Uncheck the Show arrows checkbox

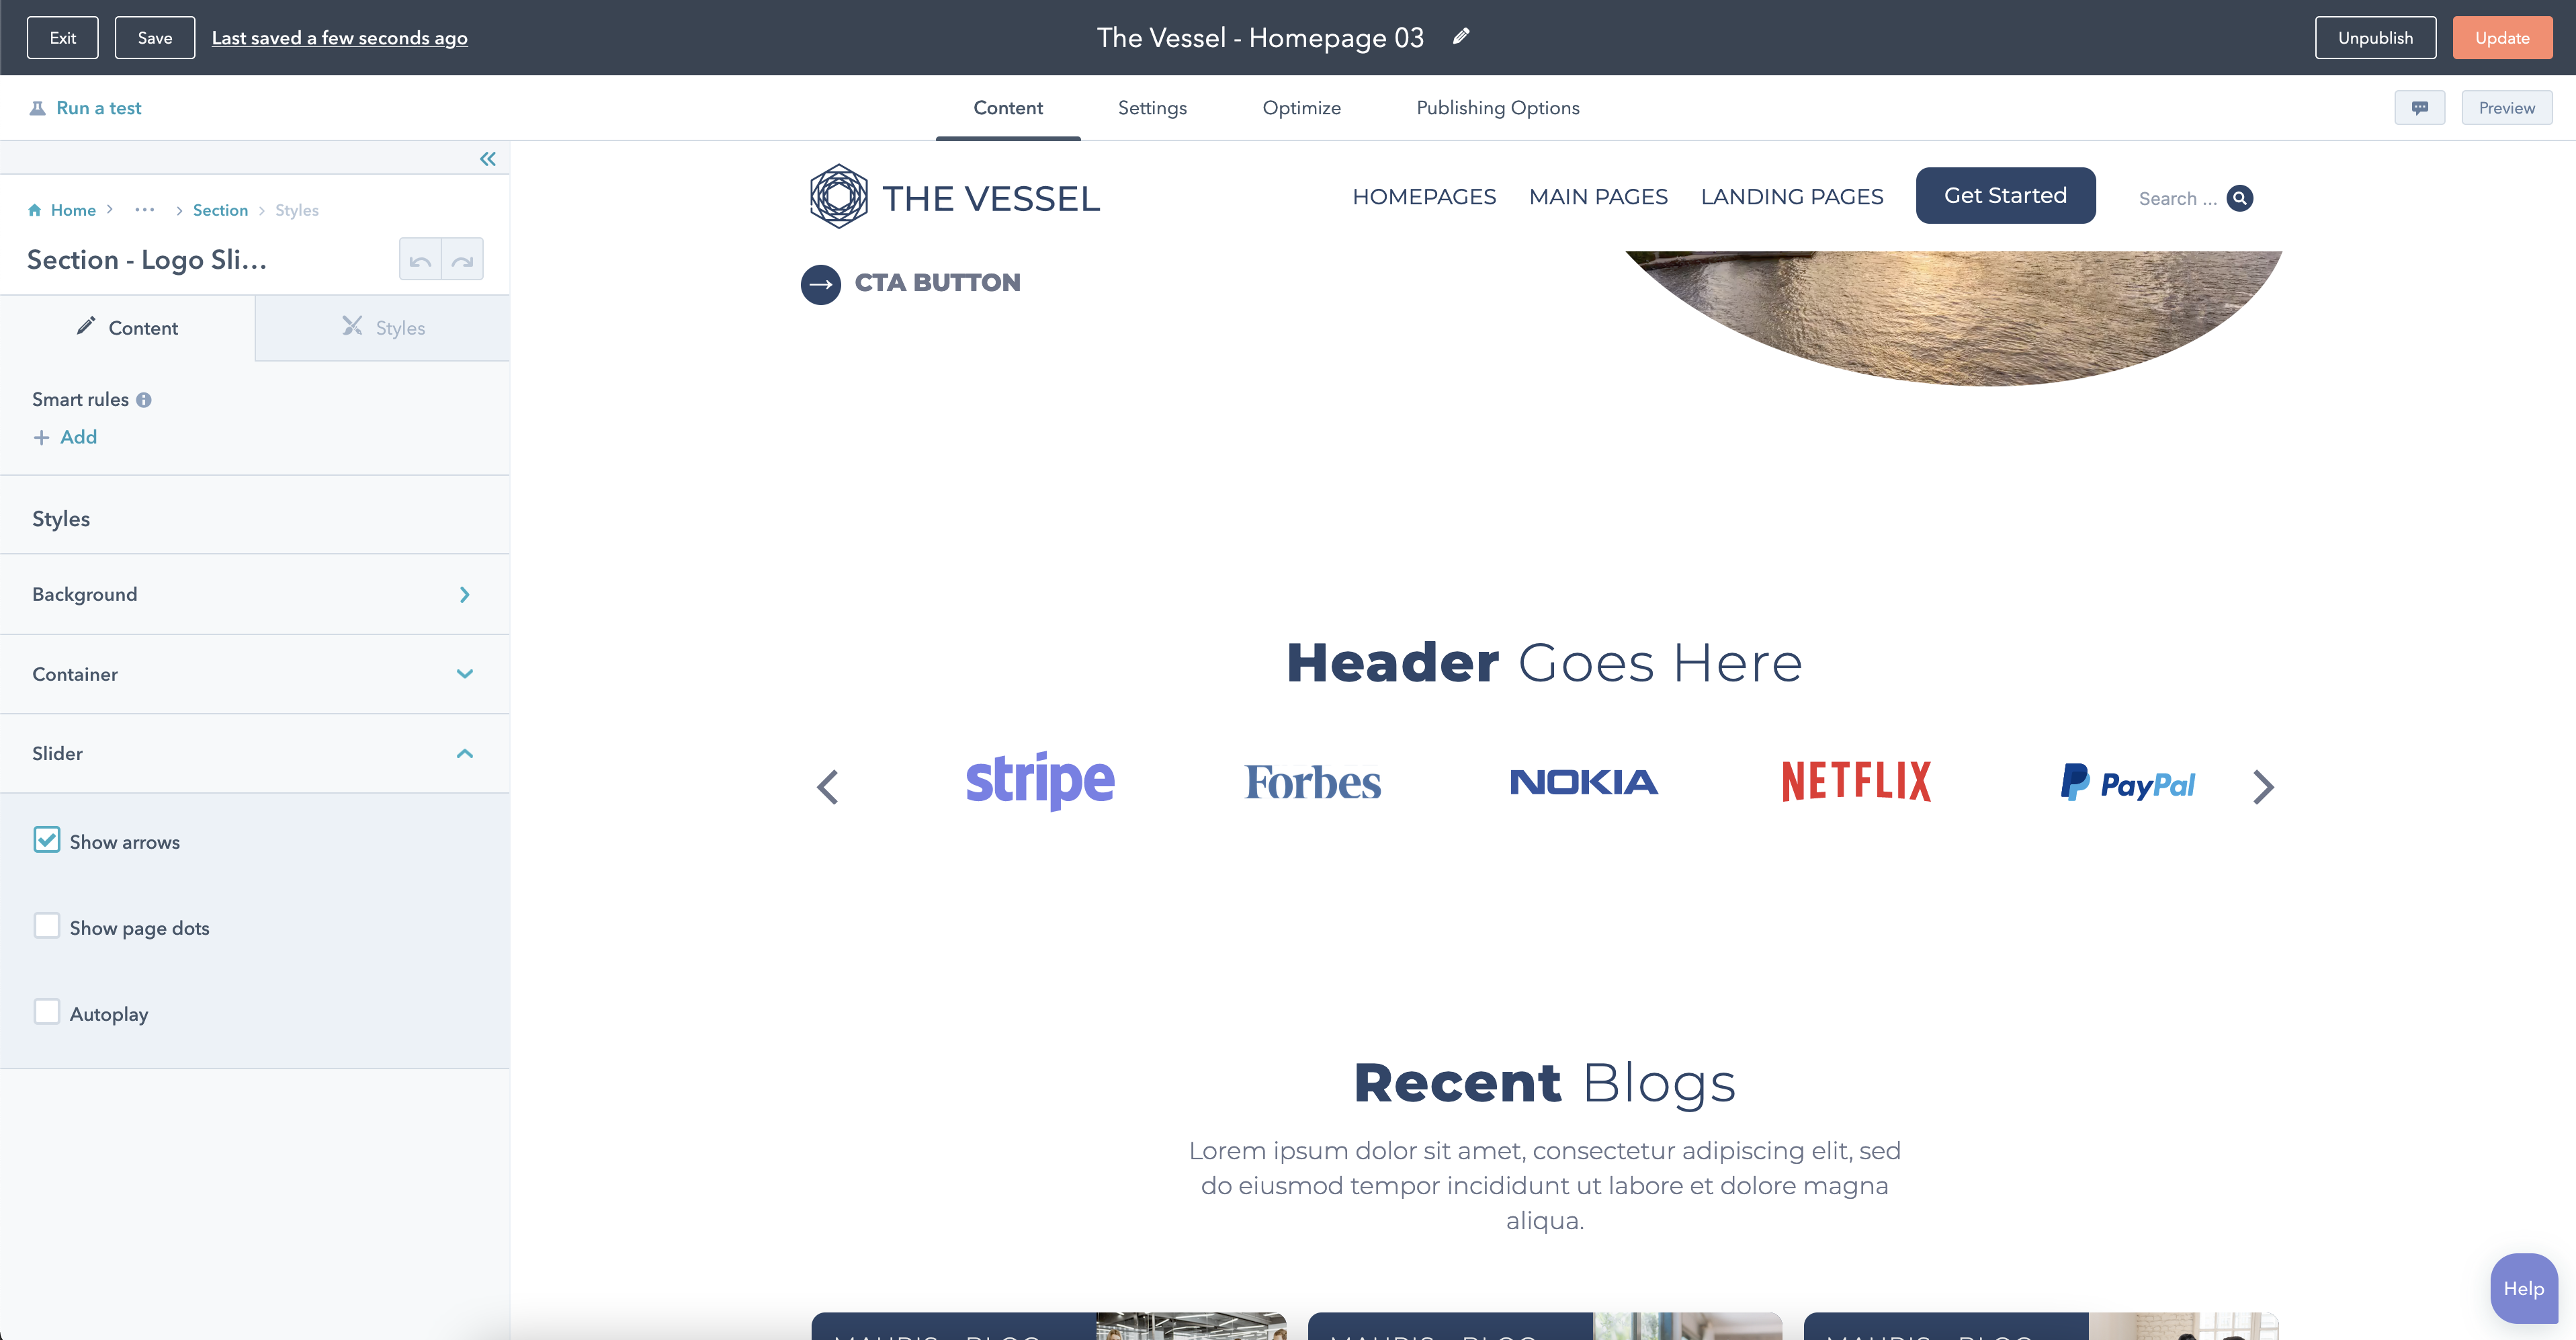(47, 840)
